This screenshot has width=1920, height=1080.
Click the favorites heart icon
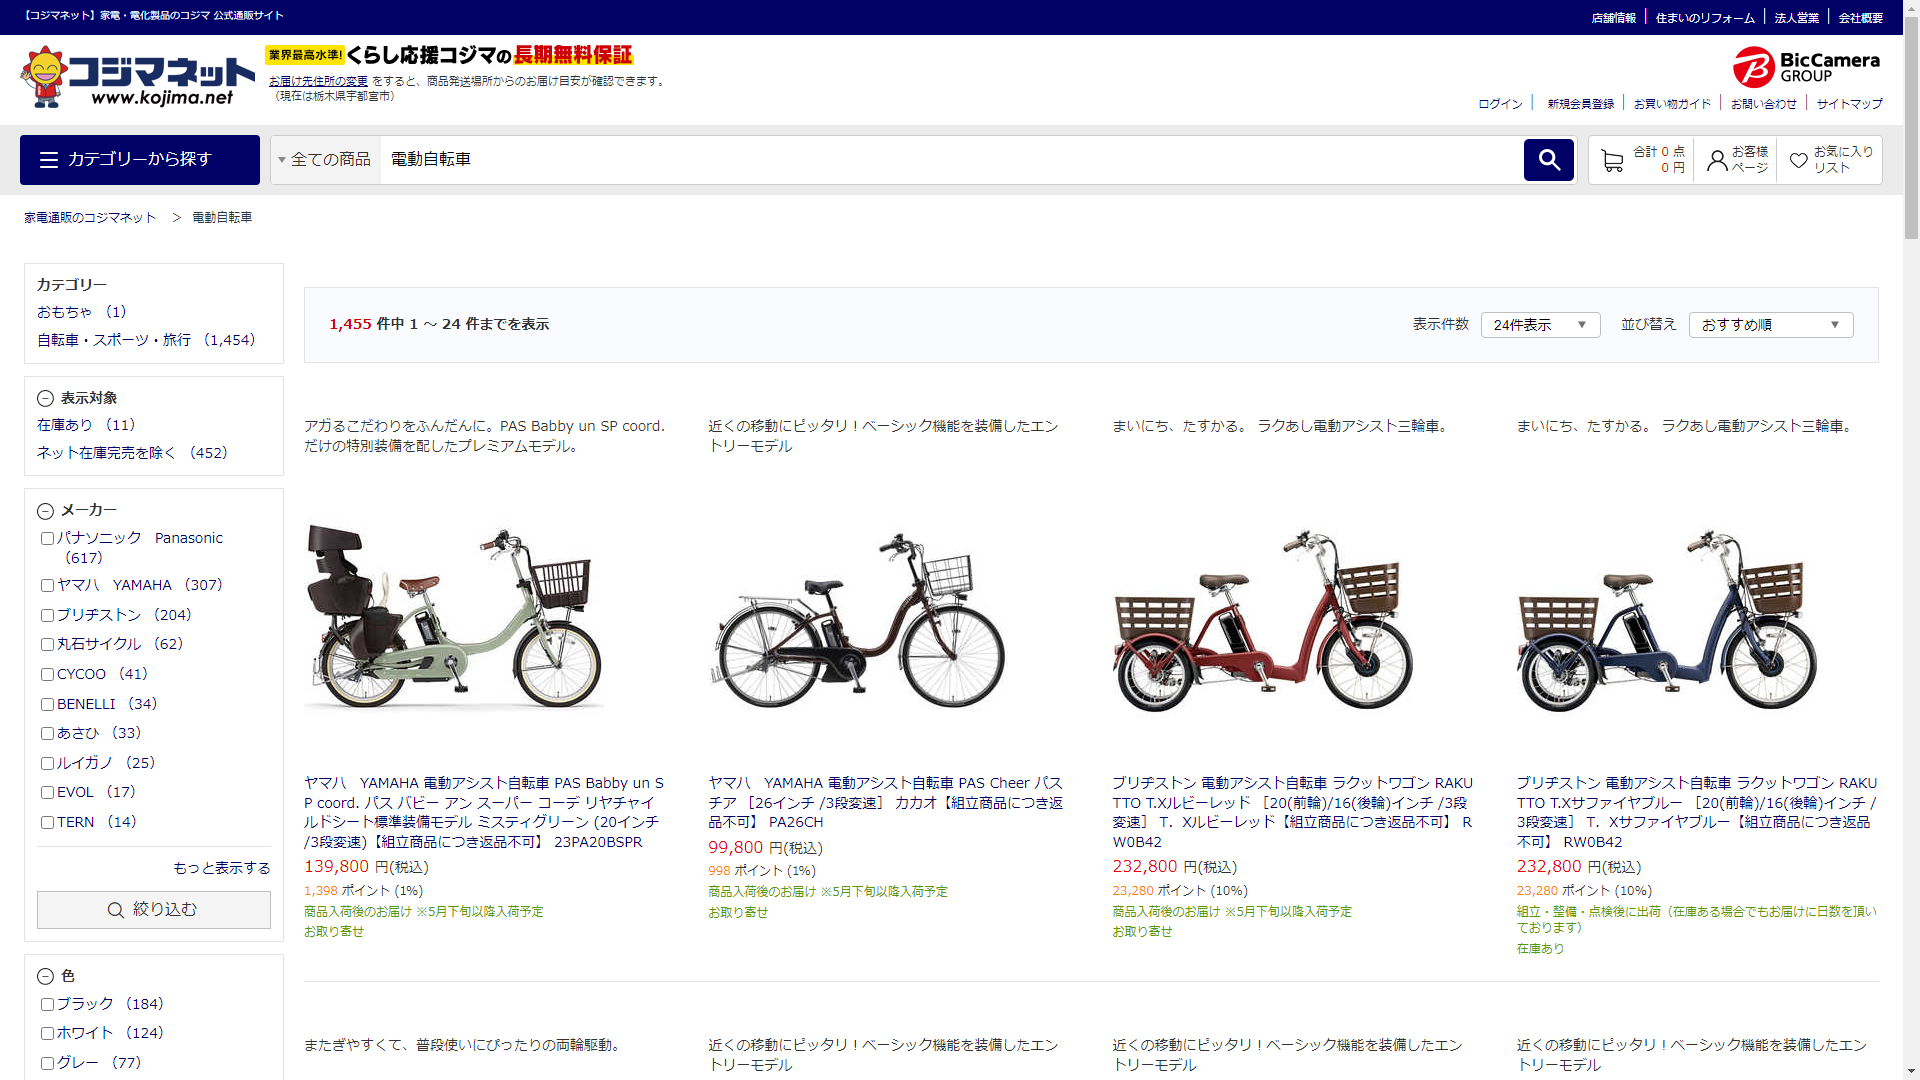(x=1798, y=160)
